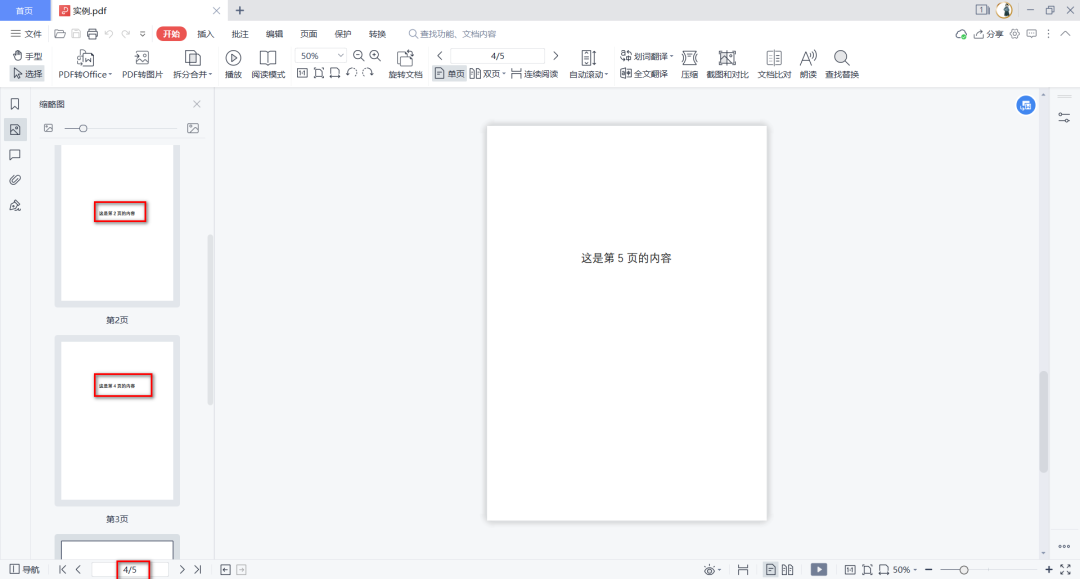Start slideshow with the 播放 icon
The width and height of the screenshot is (1080, 579).
coord(233,65)
